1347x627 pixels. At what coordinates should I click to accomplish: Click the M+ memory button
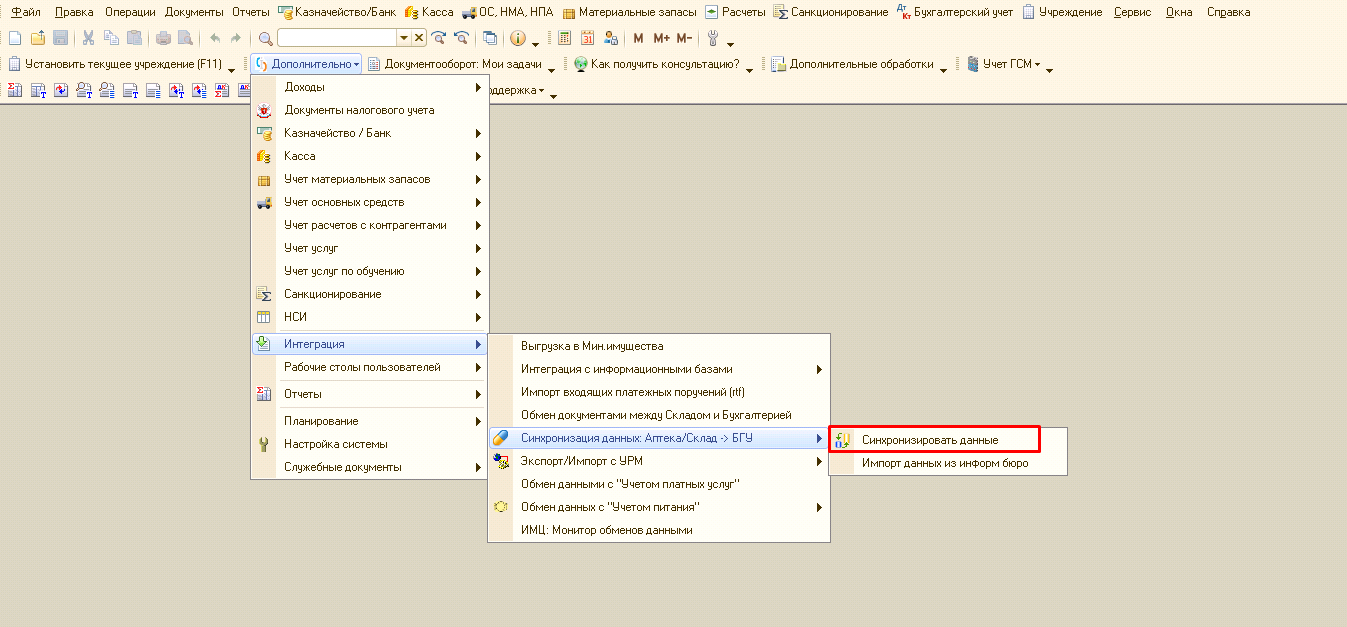[x=661, y=38]
